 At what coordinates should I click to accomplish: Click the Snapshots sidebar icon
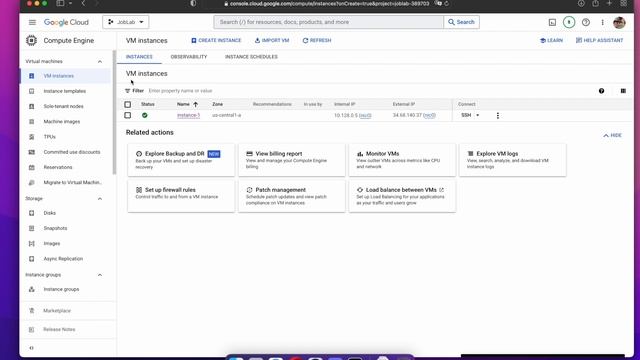tap(31, 228)
